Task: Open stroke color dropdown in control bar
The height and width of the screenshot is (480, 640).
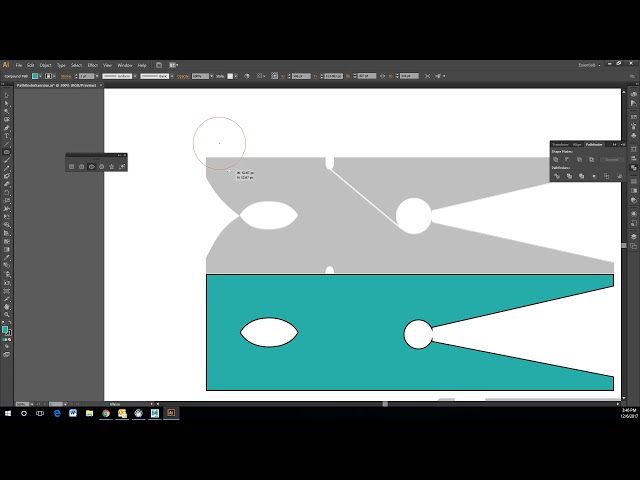Action: (x=55, y=76)
